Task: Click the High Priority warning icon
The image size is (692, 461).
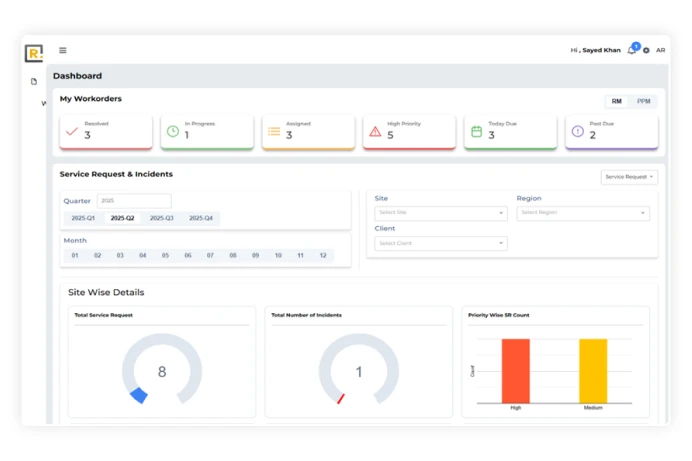Action: pyautogui.click(x=375, y=131)
